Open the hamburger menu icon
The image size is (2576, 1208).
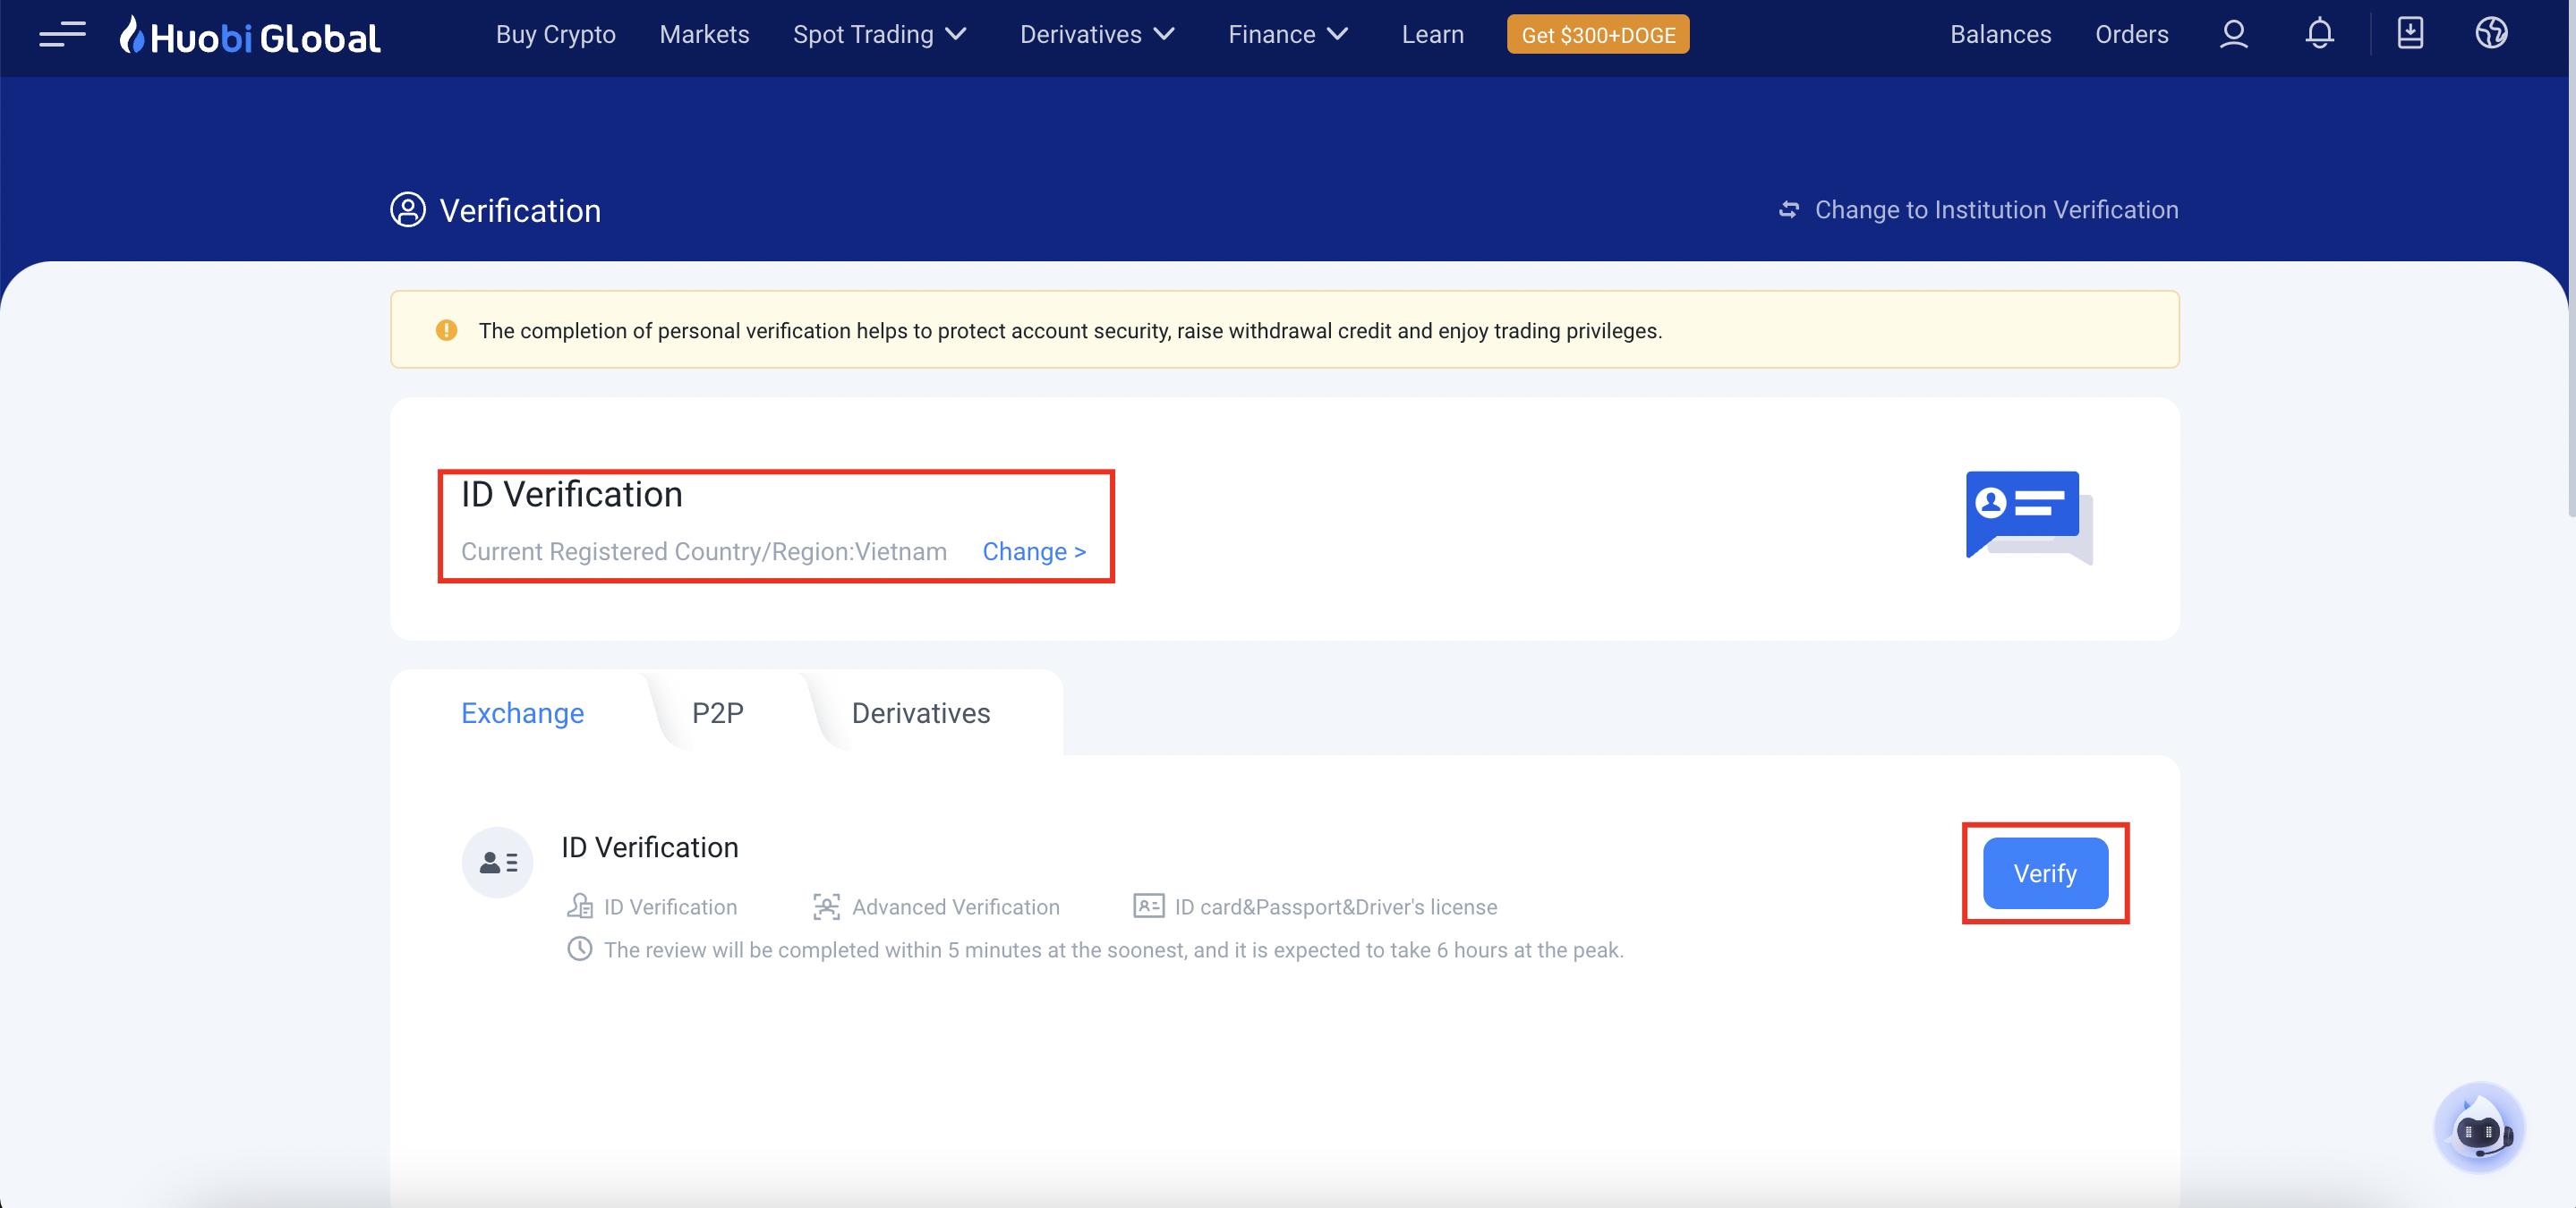click(62, 35)
